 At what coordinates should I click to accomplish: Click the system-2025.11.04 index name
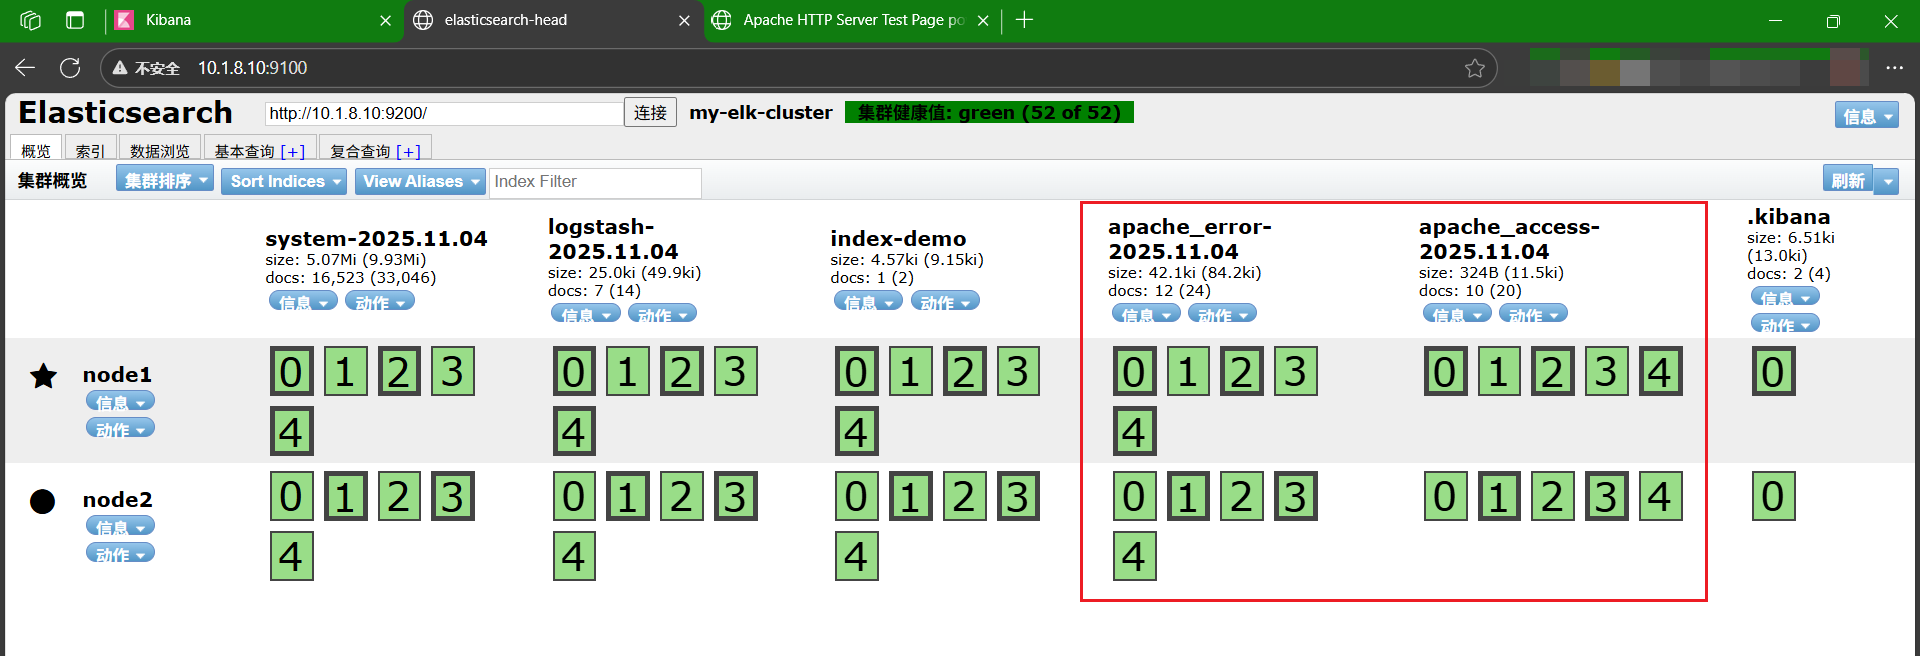[x=376, y=238]
